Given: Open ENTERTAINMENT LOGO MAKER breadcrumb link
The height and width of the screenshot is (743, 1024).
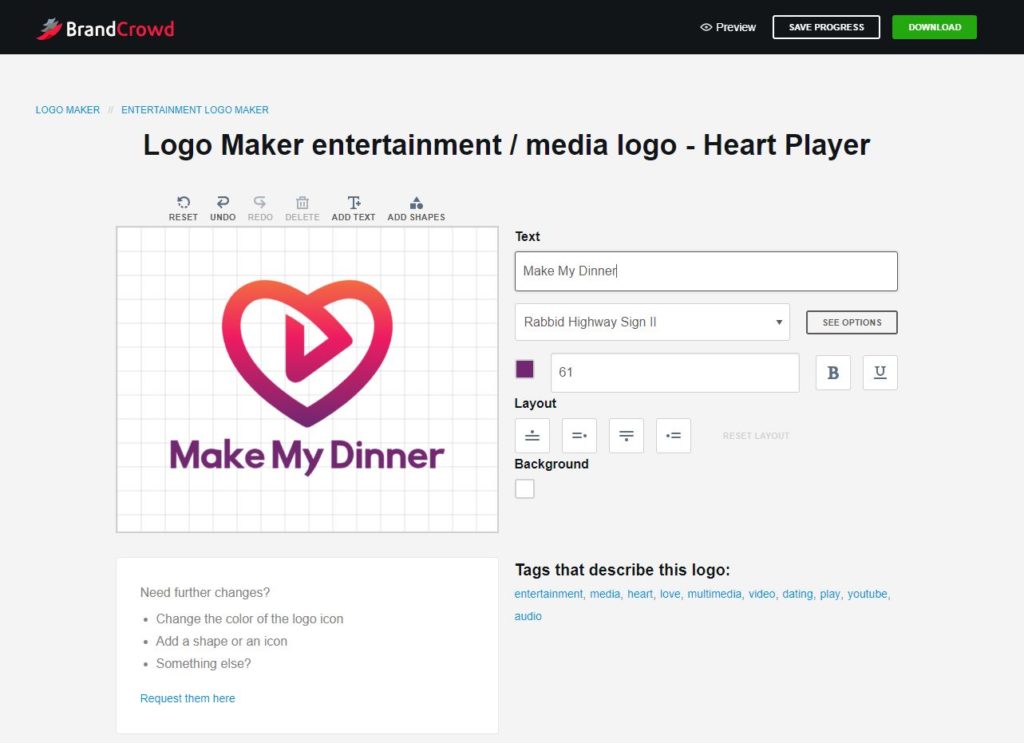Looking at the screenshot, I should pyautogui.click(x=195, y=110).
